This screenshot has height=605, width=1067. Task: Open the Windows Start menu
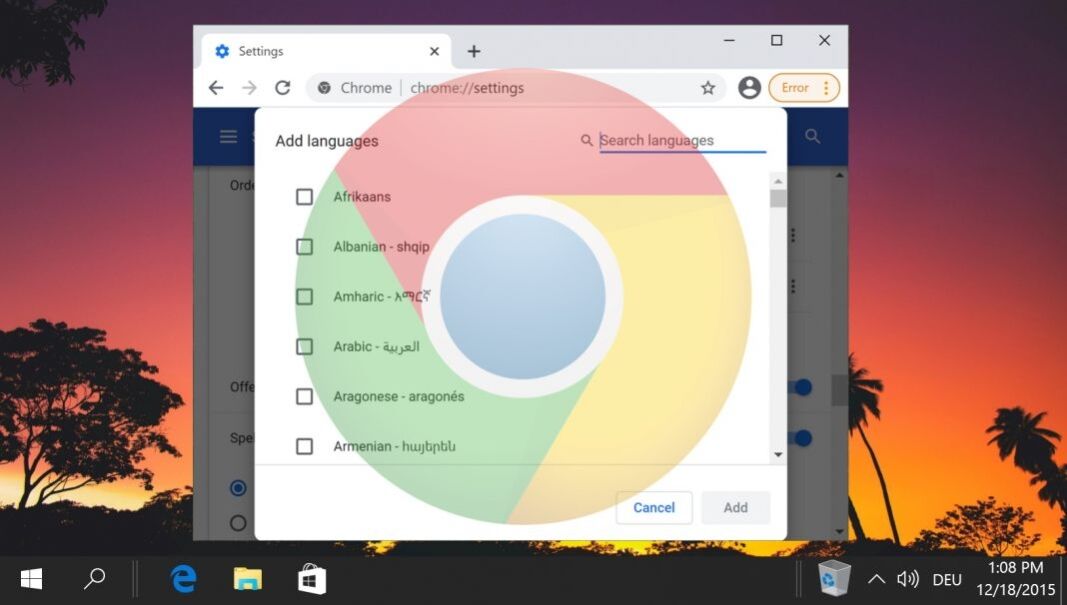click(31, 579)
